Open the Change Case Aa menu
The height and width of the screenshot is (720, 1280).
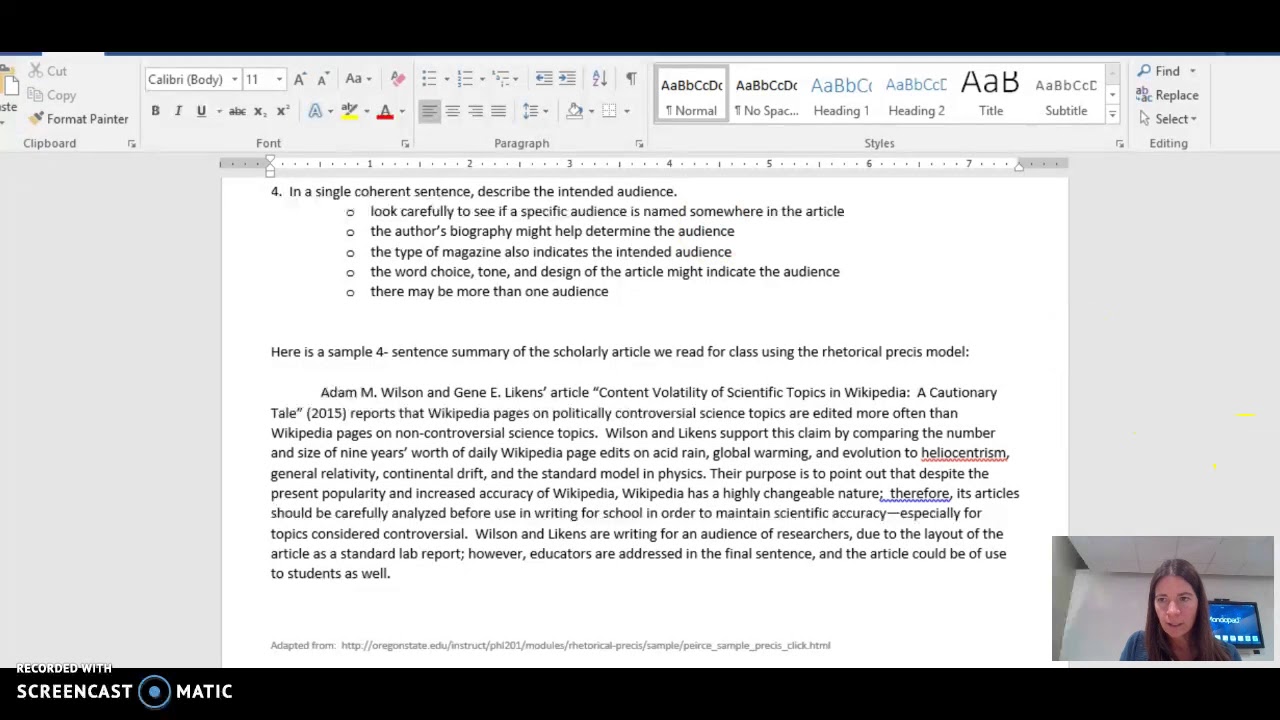pos(358,79)
